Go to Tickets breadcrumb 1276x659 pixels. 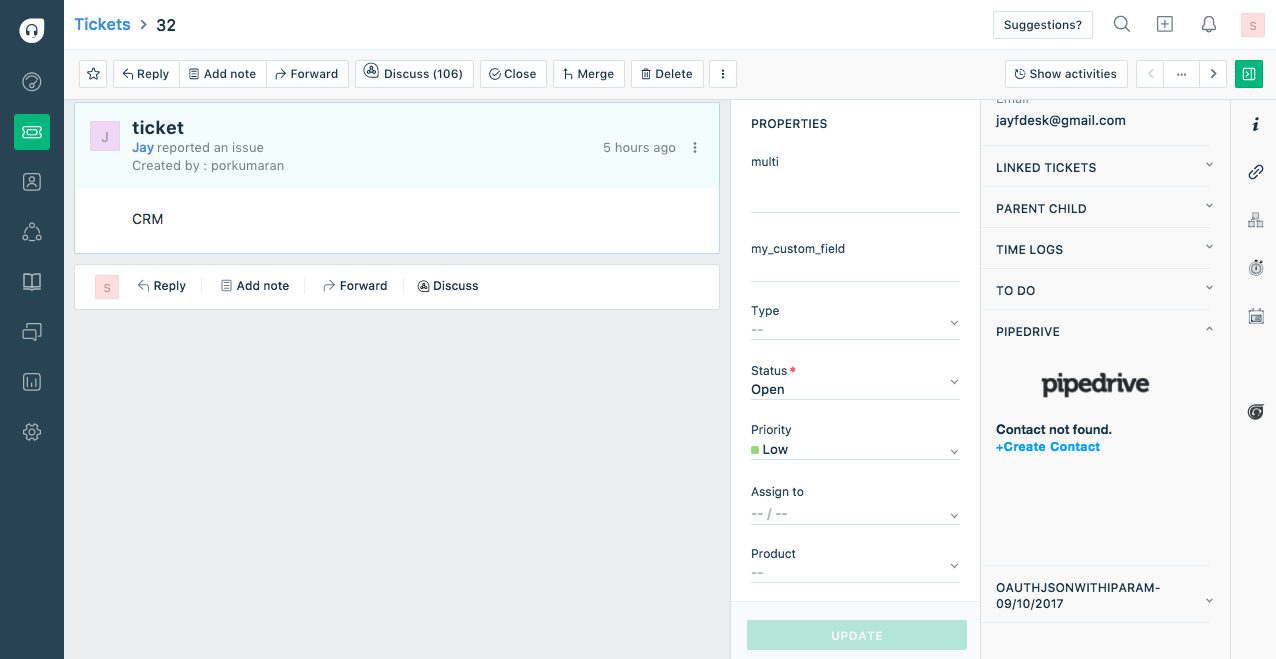(102, 25)
